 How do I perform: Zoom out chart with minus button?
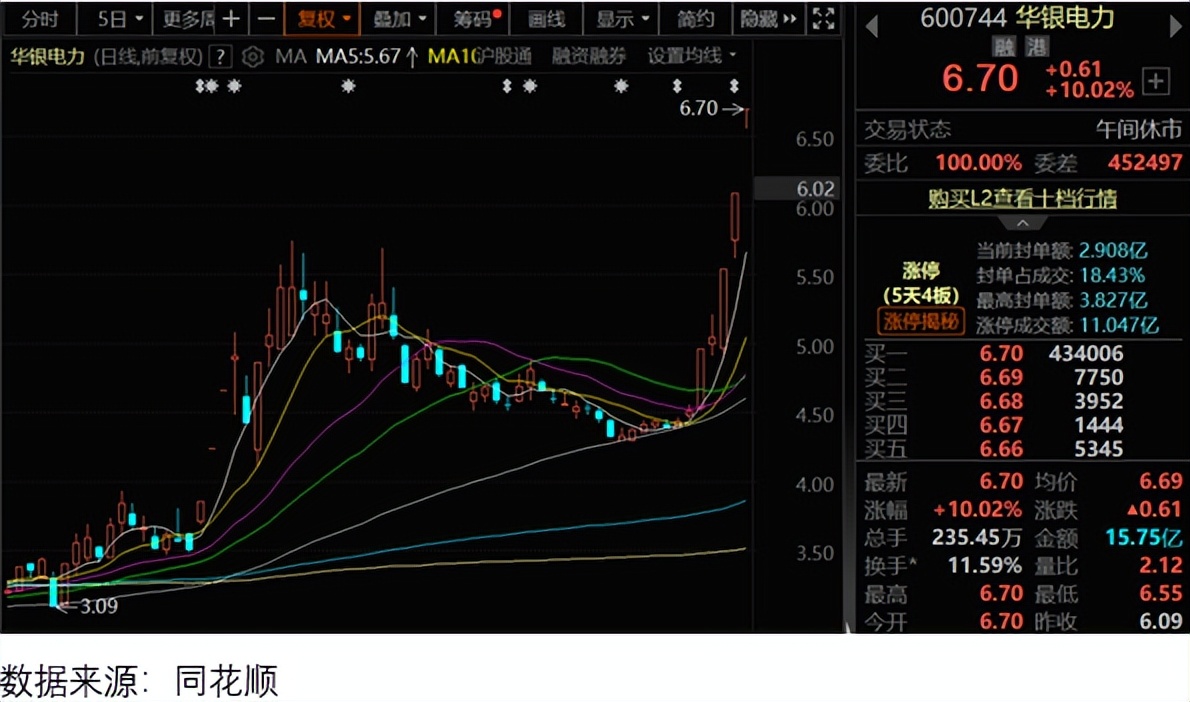coord(266,19)
